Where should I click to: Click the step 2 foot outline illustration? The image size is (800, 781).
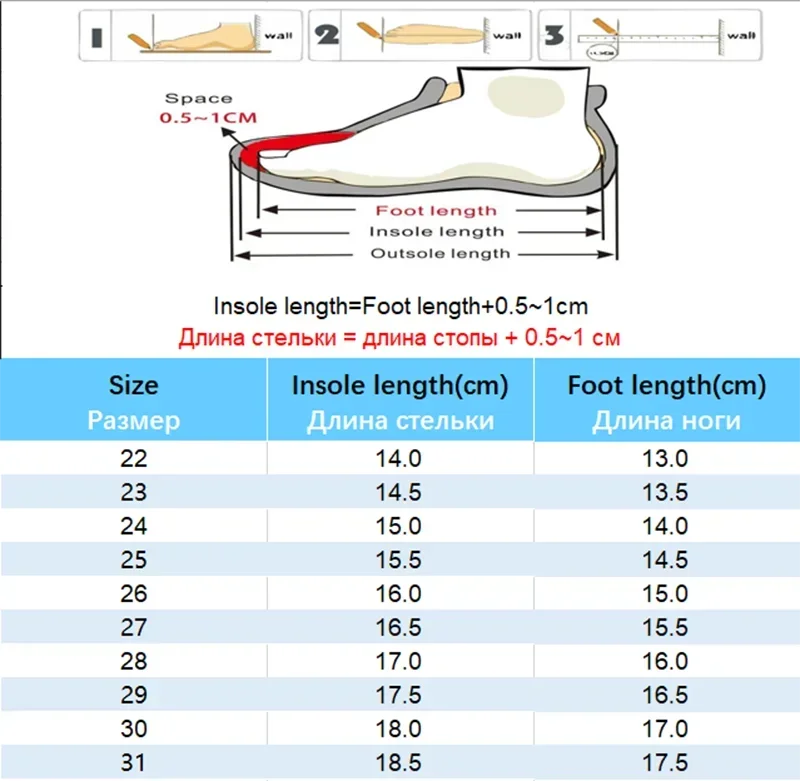420,35
